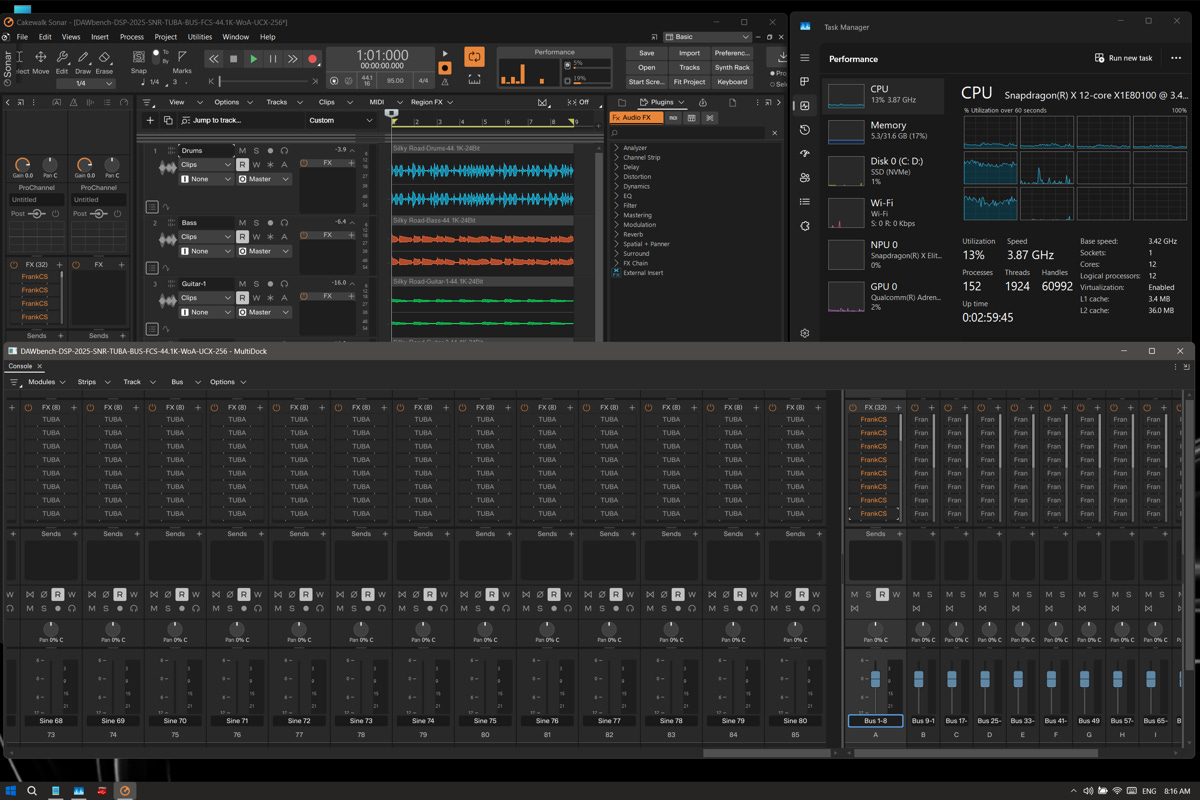Open the Custom track control dropdown

point(341,120)
